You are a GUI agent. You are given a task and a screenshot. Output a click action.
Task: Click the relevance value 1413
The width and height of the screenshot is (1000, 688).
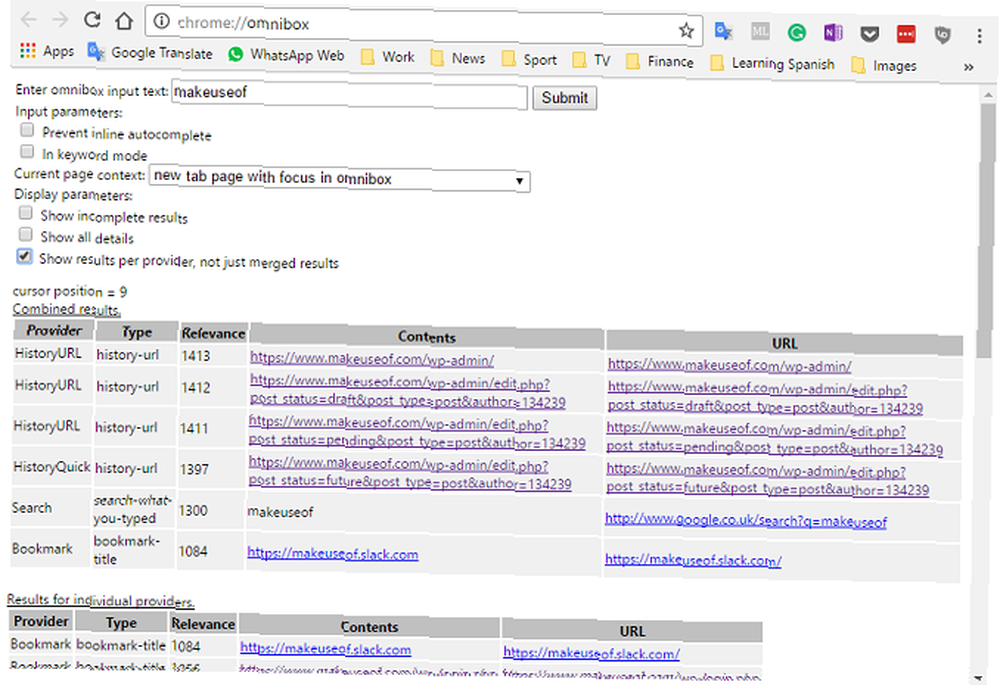195,356
